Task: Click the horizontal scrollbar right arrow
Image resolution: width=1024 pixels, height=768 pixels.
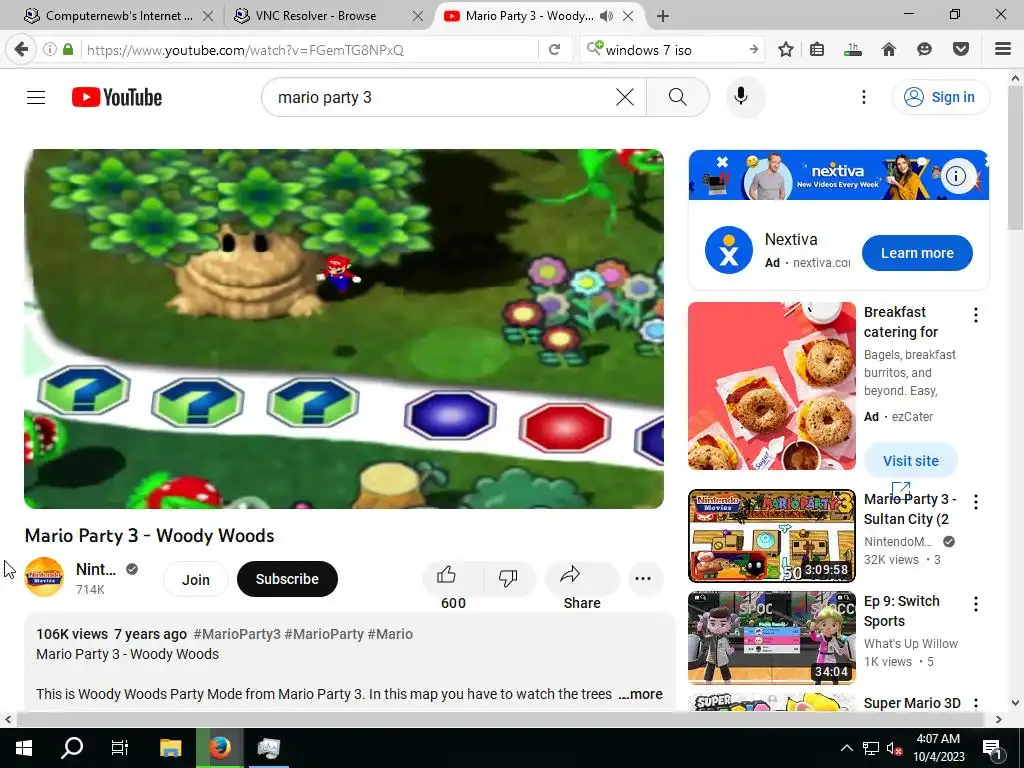Action: [999, 720]
